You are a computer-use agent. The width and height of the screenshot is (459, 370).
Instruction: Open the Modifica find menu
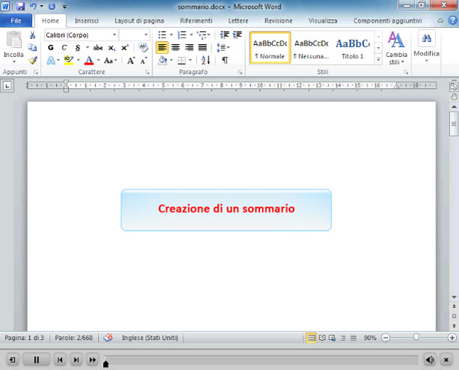click(x=426, y=47)
